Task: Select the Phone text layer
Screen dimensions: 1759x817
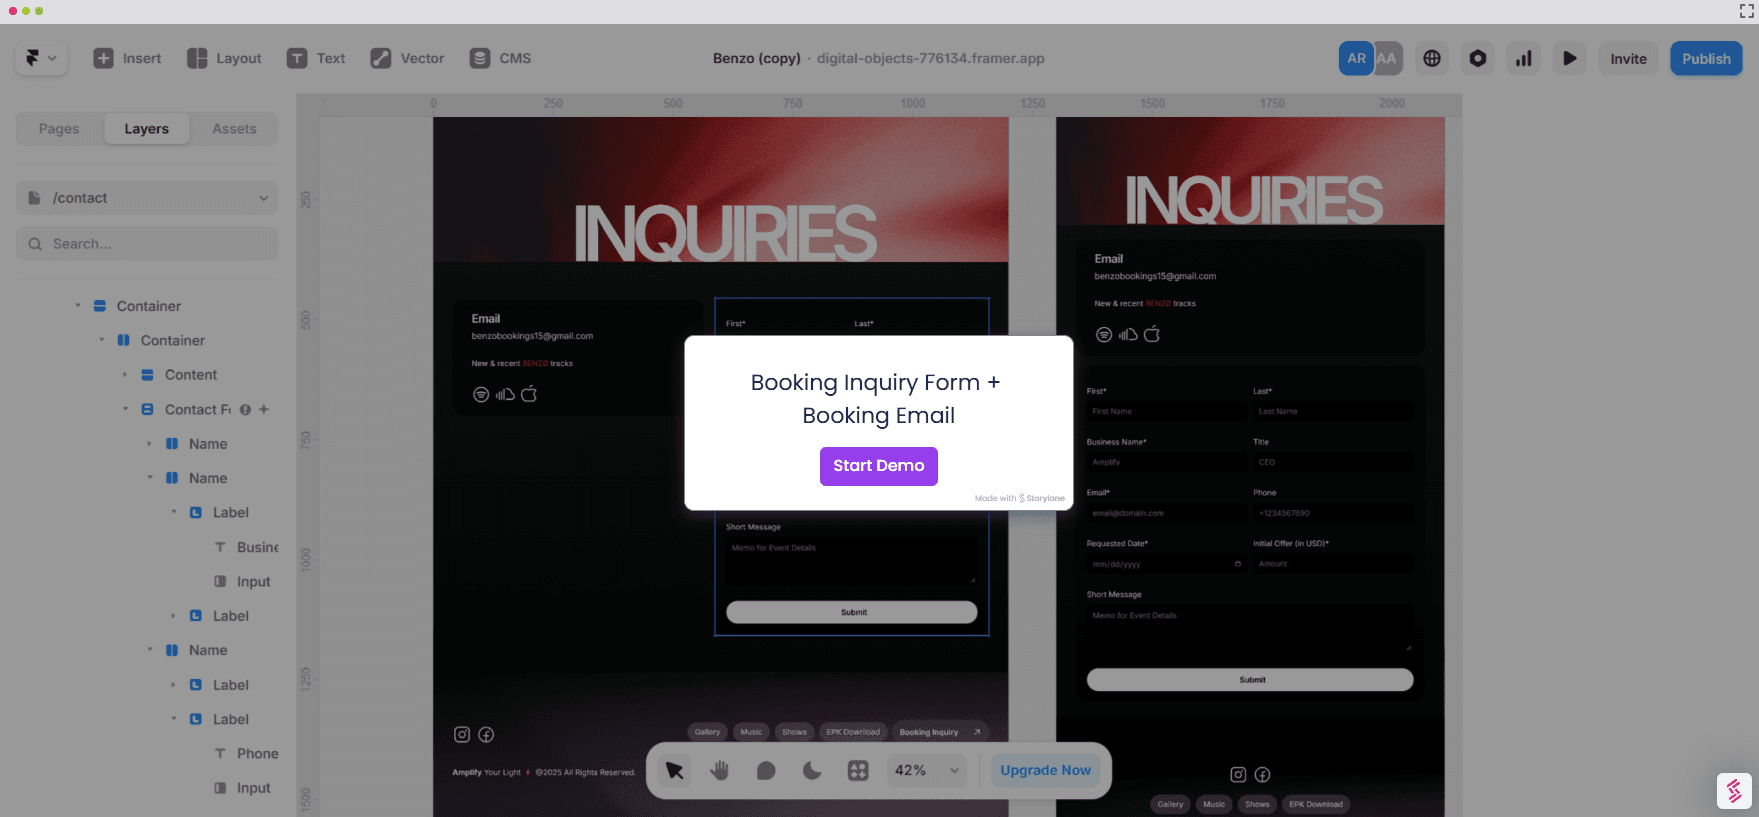Action: click(x=147, y=754)
